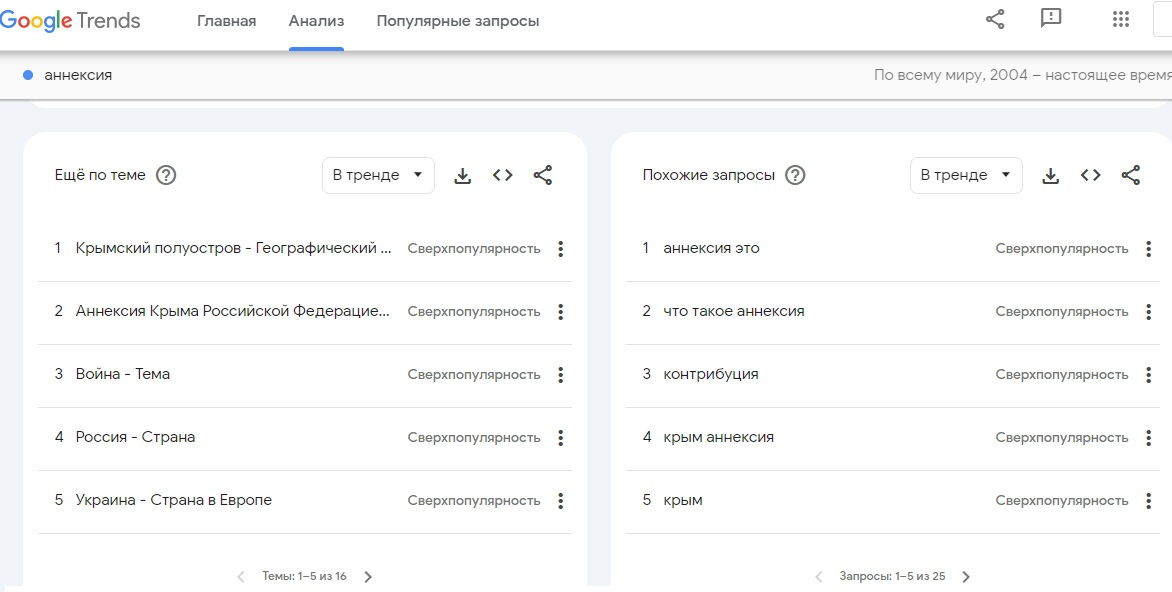Viewport: 1172px width, 592px height.
Task: Click Сверхпопулярность label for крым аннексия
Action: point(1061,437)
